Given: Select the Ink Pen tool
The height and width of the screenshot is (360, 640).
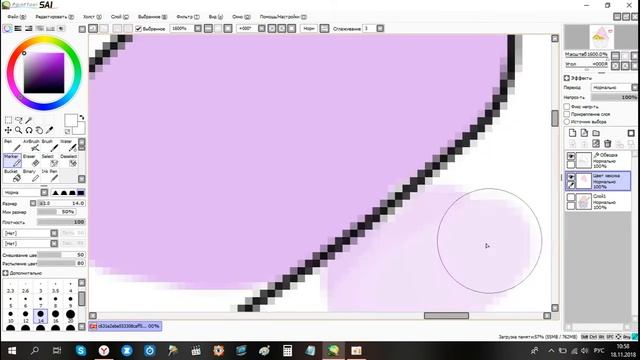Looking at the screenshot, I should [x=49, y=176].
